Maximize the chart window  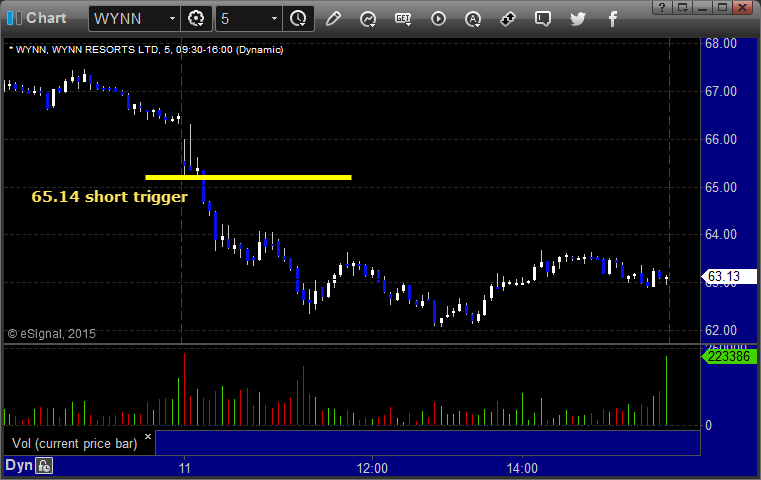coord(722,7)
